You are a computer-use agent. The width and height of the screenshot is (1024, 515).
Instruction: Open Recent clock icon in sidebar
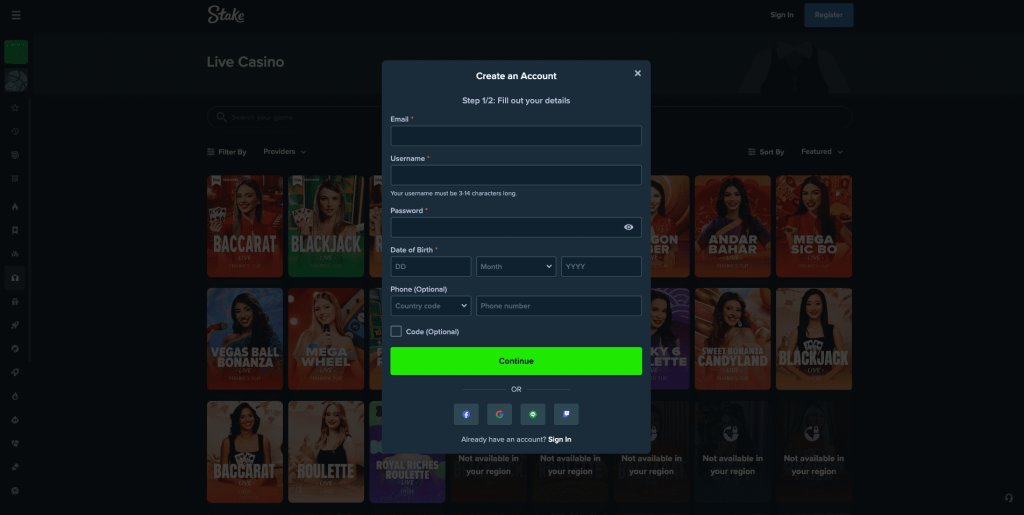15,131
